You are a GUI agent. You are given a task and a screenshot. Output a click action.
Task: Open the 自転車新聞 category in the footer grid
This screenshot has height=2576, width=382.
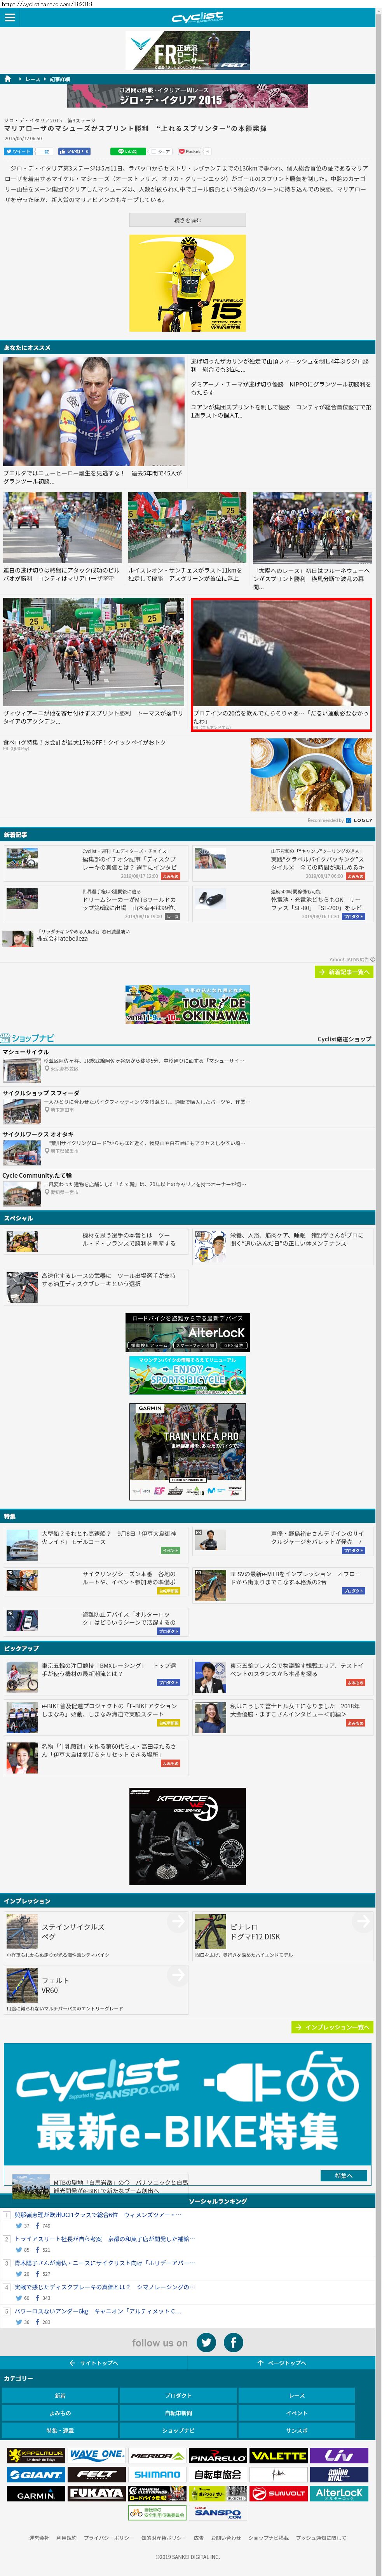coord(178,2413)
